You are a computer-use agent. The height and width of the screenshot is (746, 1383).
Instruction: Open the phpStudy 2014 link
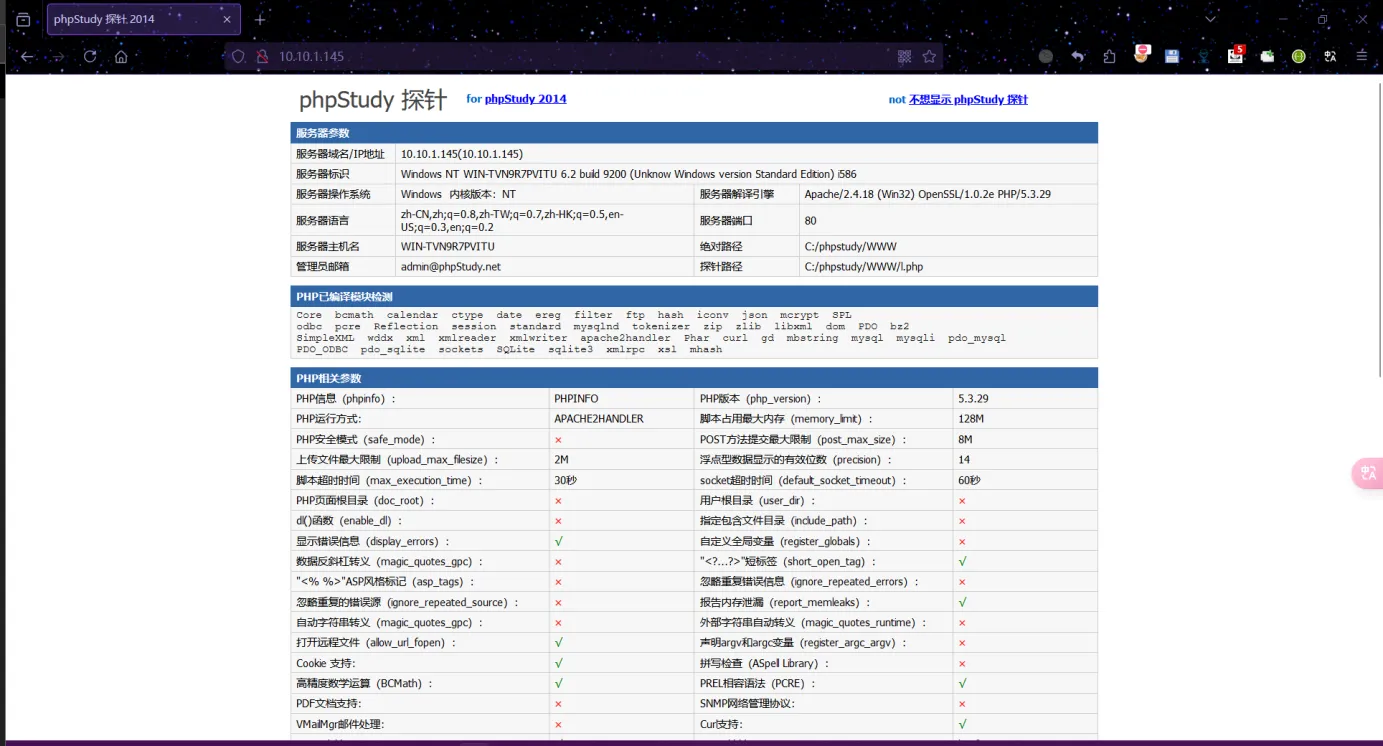click(x=525, y=99)
